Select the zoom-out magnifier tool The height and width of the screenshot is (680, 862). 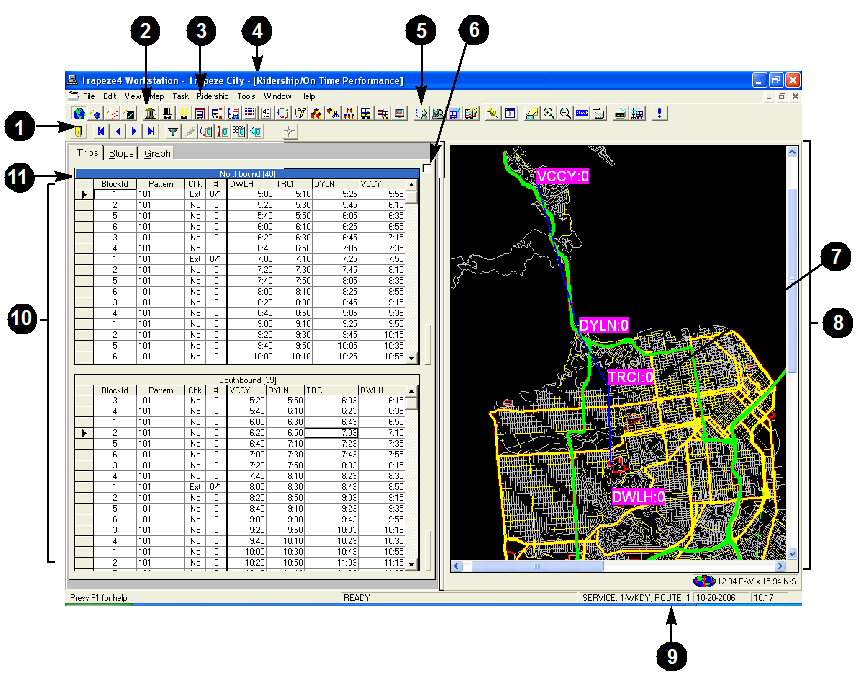564,112
